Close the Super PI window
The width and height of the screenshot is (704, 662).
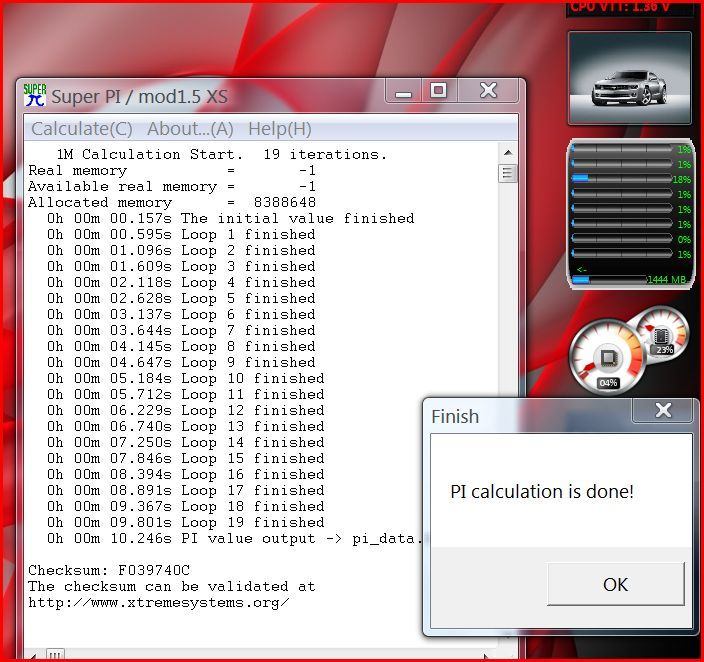pos(488,91)
